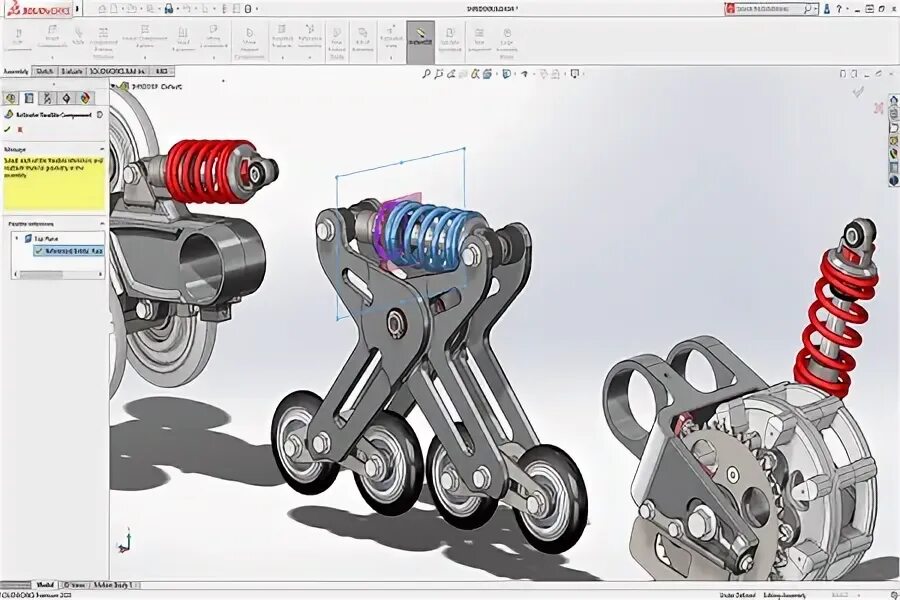The image size is (900, 600).
Task: Open the DimXpertManager panel tab
Action: (x=66, y=98)
